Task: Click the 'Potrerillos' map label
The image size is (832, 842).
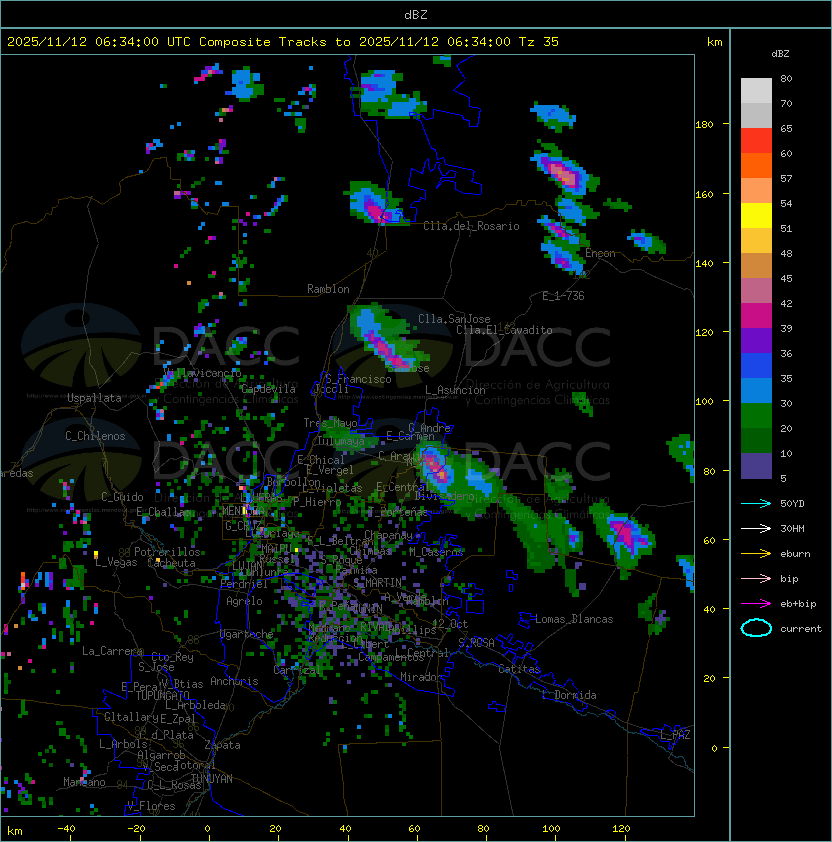Action: point(167,551)
